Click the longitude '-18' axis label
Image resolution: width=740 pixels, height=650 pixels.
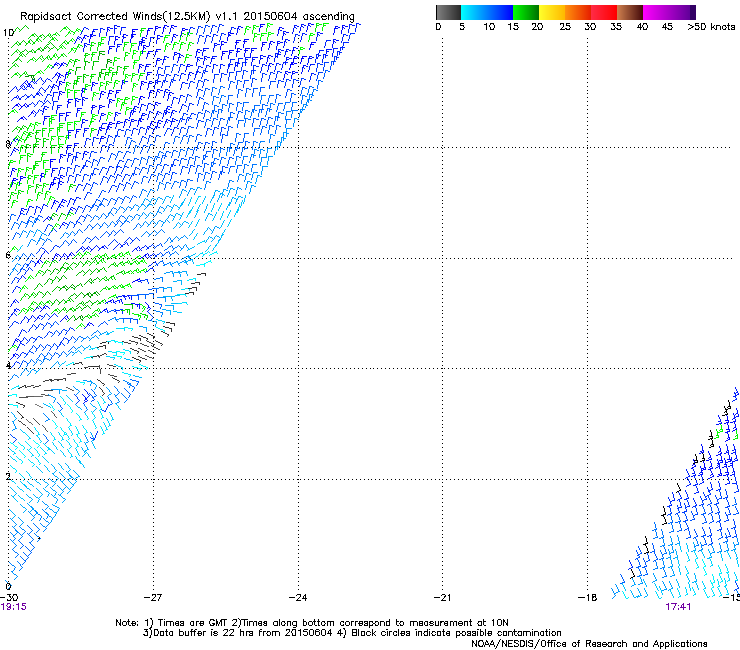point(588,598)
